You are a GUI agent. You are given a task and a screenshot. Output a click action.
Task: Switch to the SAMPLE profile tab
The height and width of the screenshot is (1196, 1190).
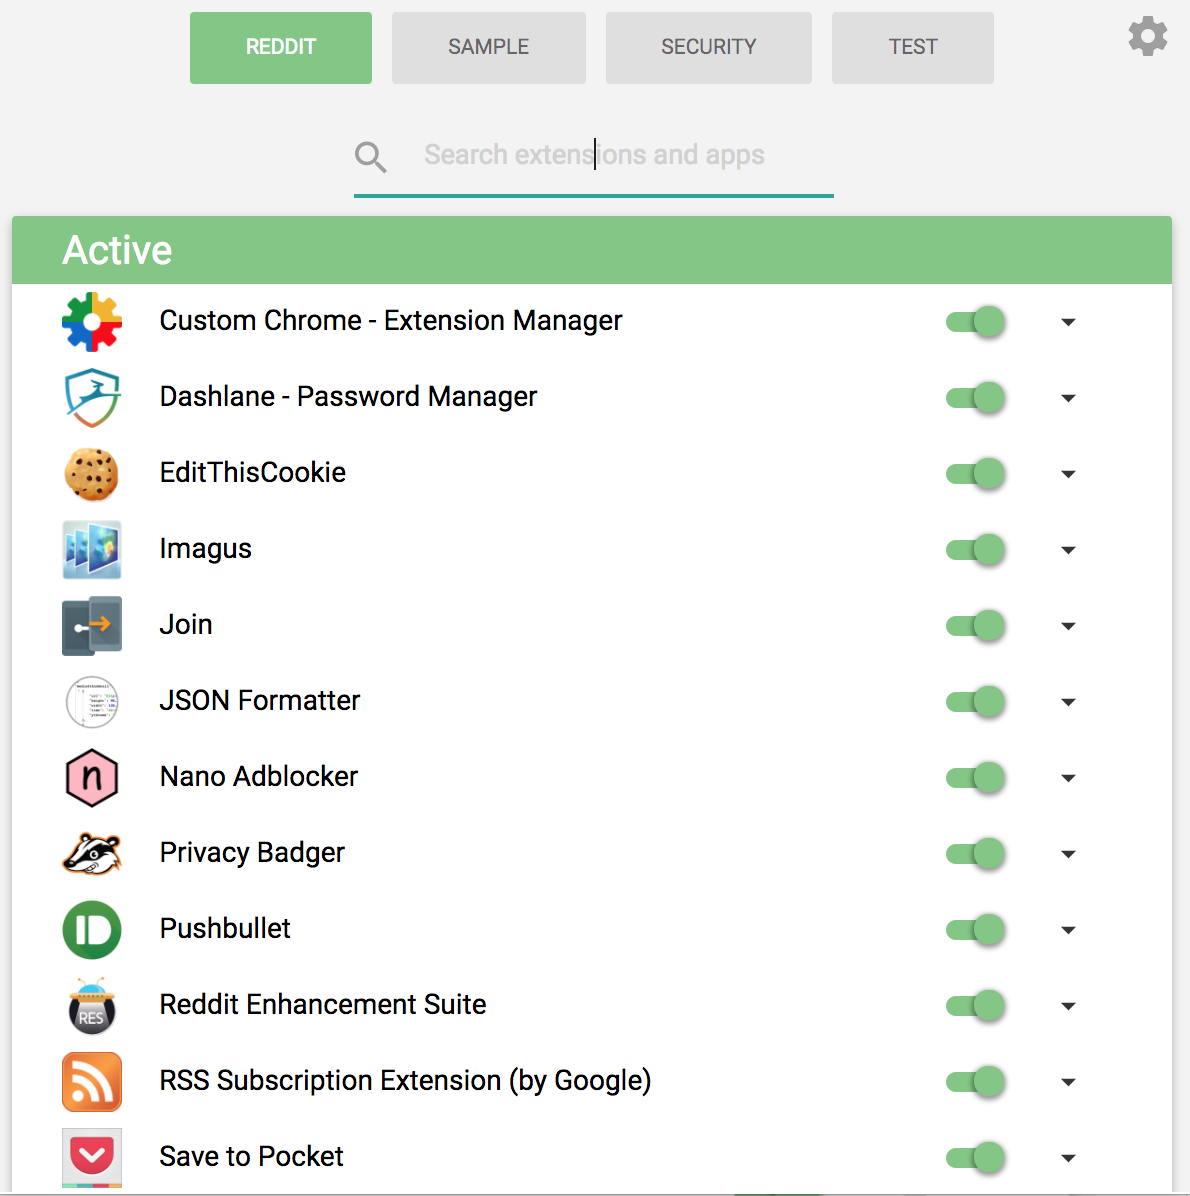[489, 47]
